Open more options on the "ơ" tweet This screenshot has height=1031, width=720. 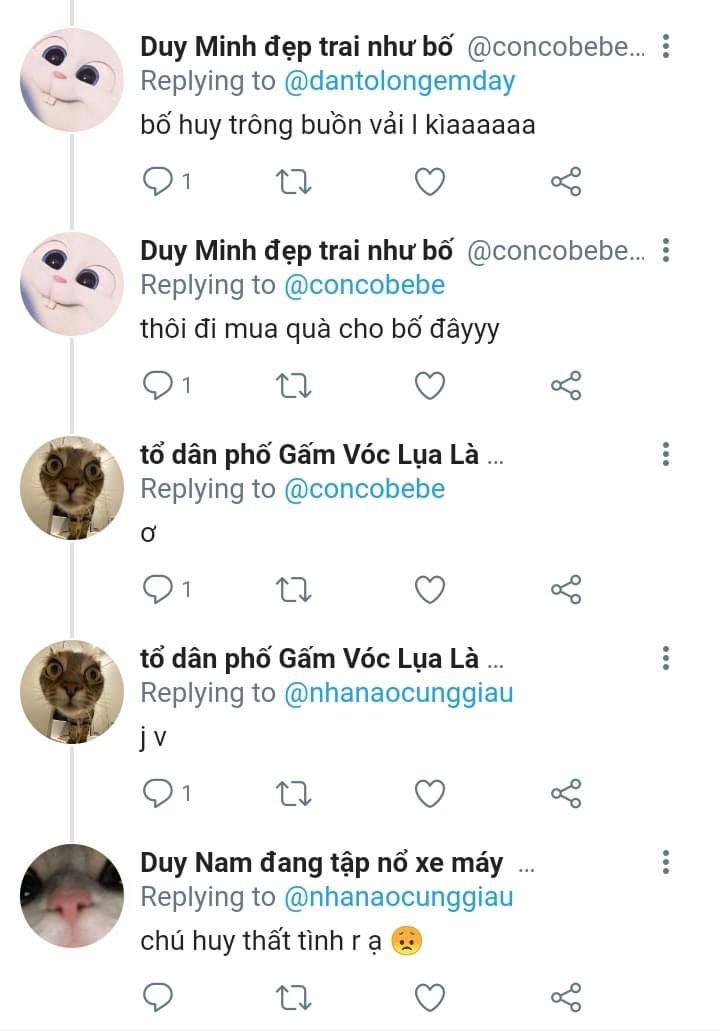[666, 454]
